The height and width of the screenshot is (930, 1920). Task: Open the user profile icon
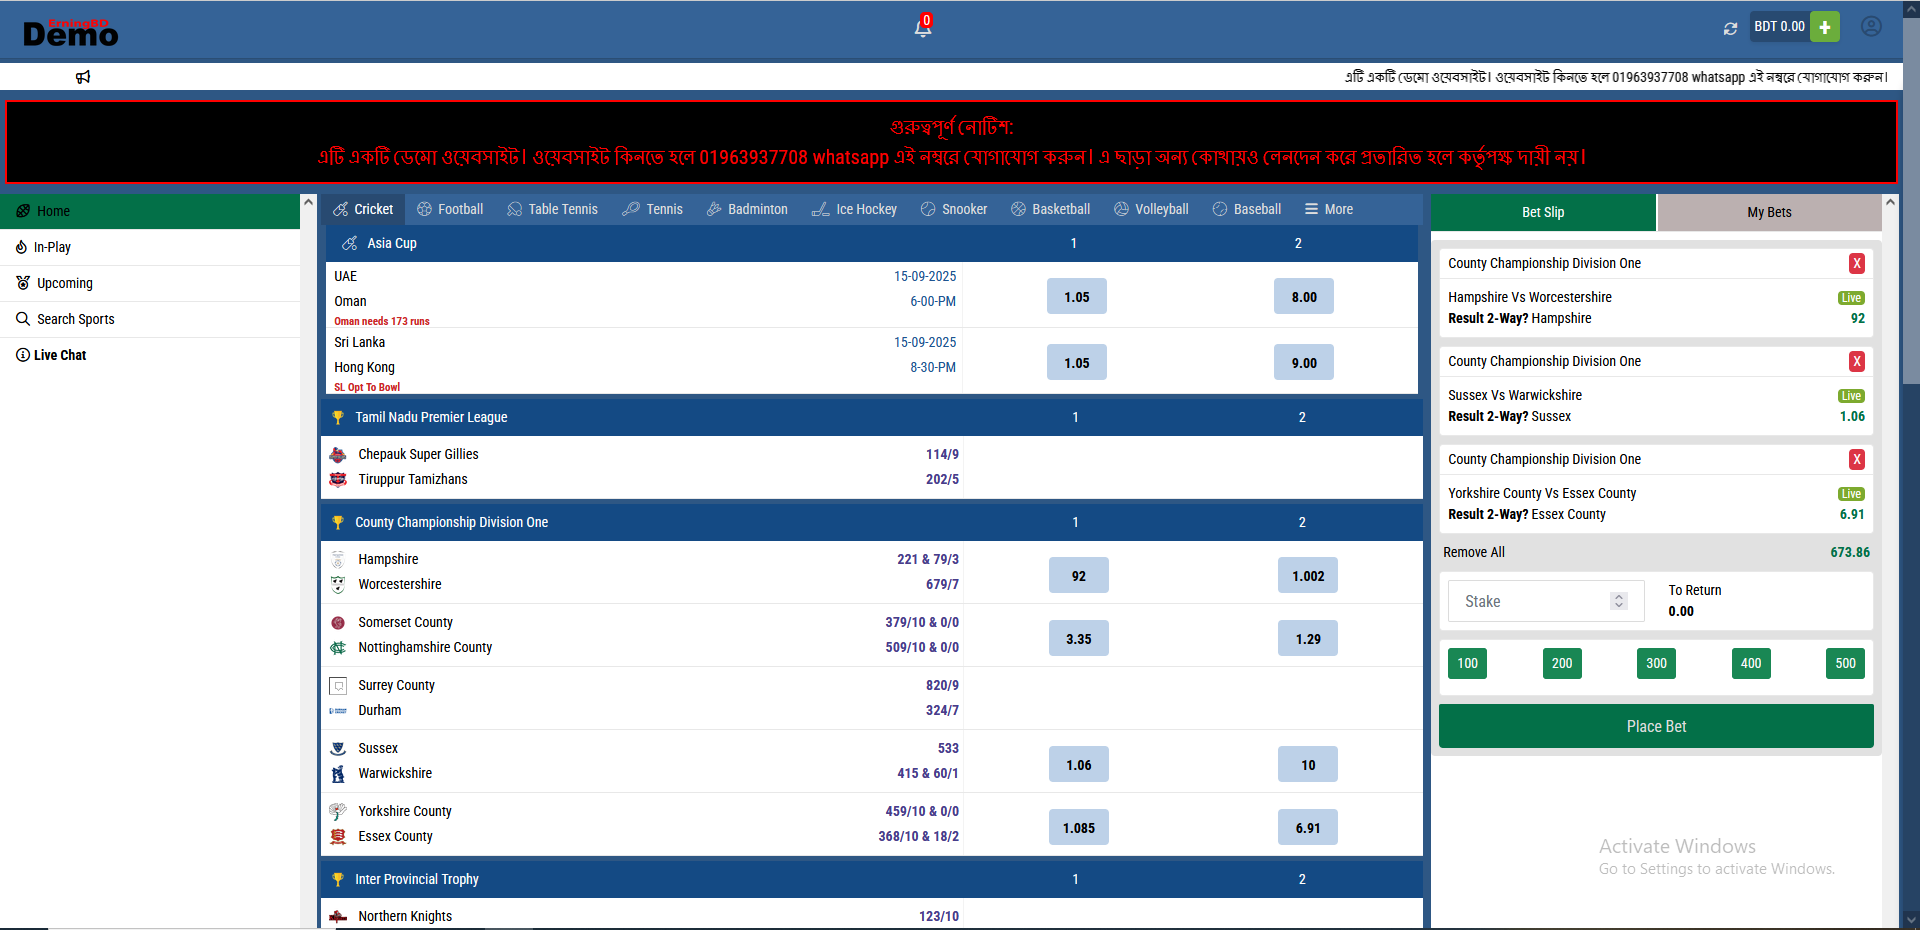1870,27
